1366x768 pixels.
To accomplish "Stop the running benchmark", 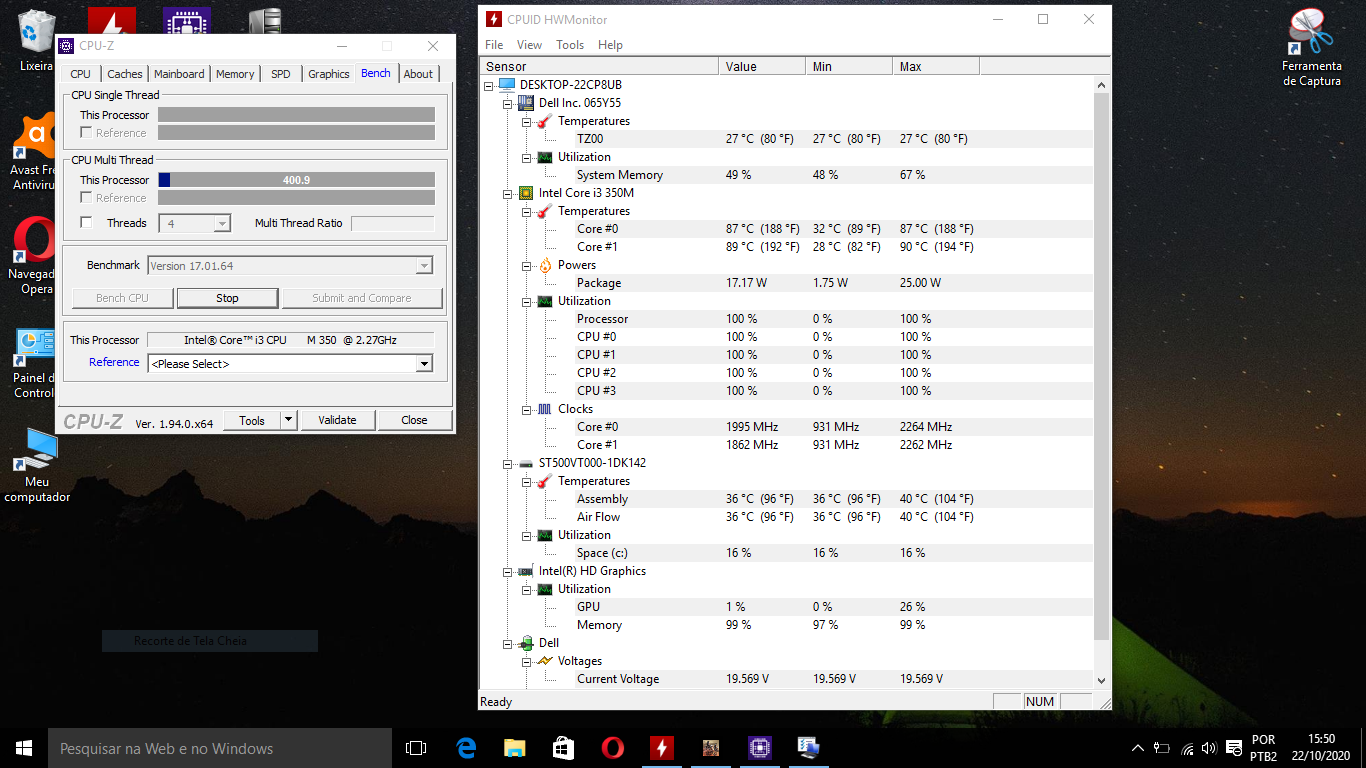I will 227,298.
